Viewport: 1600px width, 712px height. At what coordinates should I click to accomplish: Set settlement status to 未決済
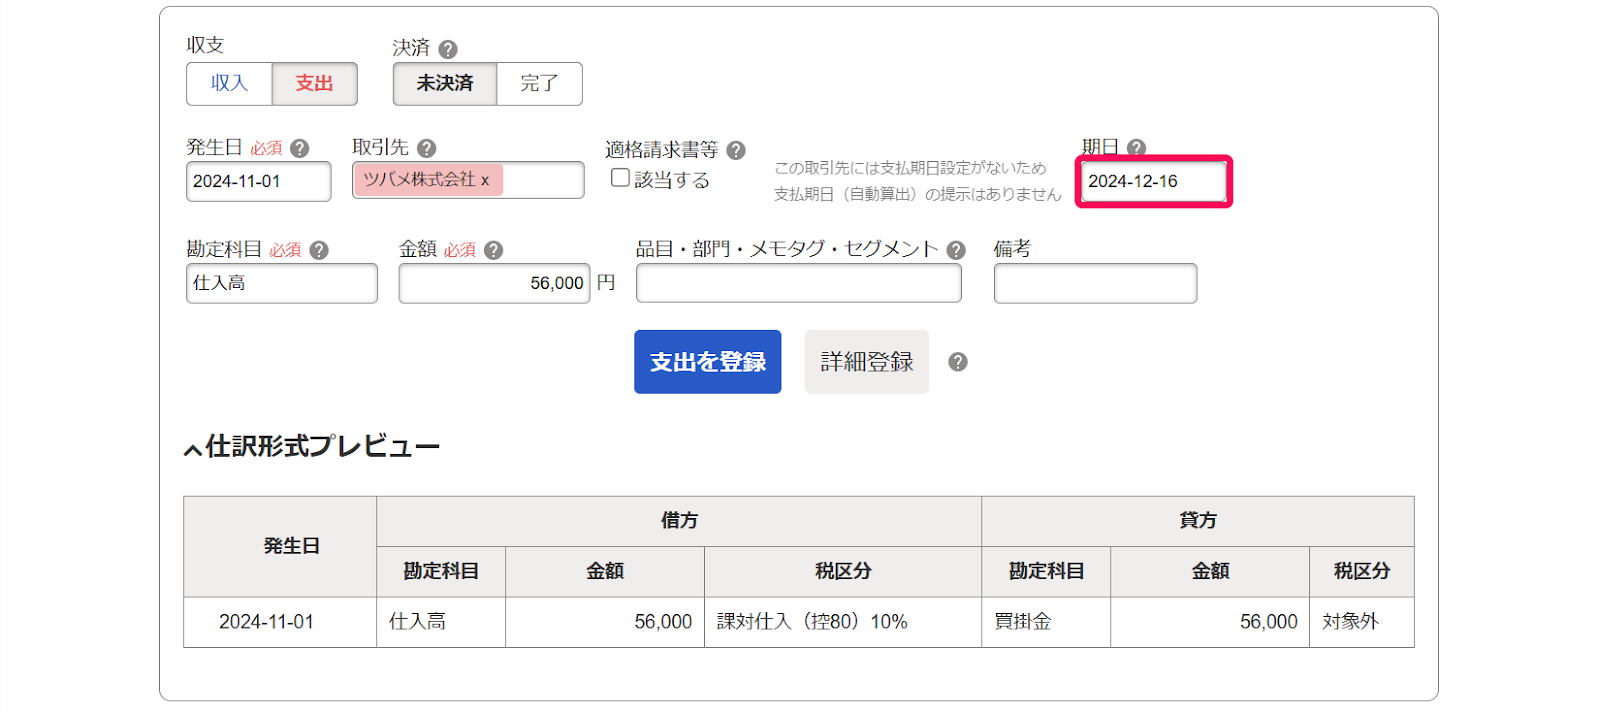[x=445, y=84]
